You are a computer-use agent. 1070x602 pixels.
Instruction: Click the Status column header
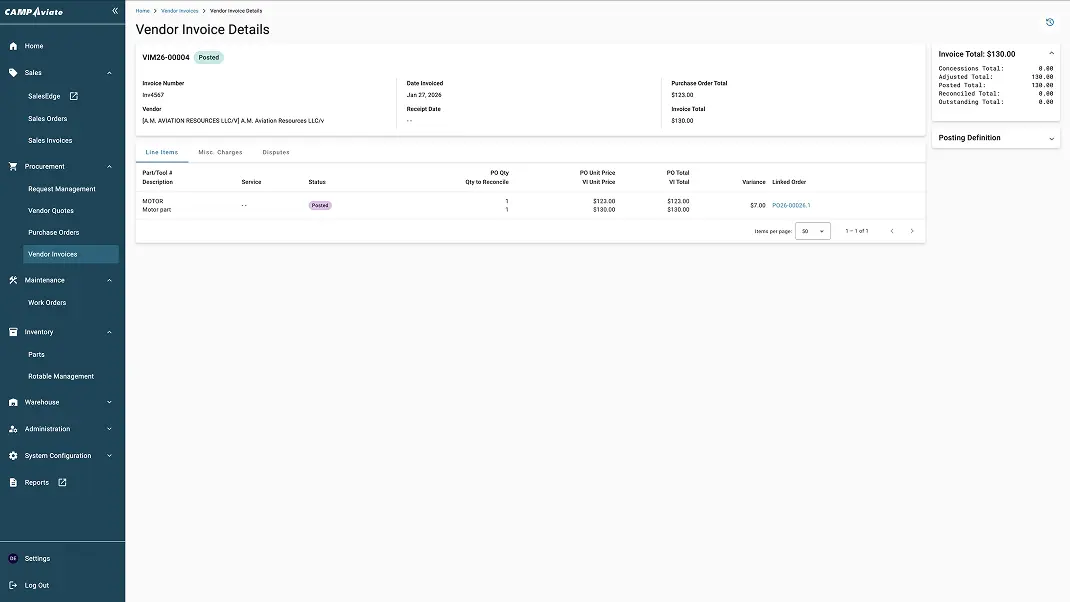(317, 182)
